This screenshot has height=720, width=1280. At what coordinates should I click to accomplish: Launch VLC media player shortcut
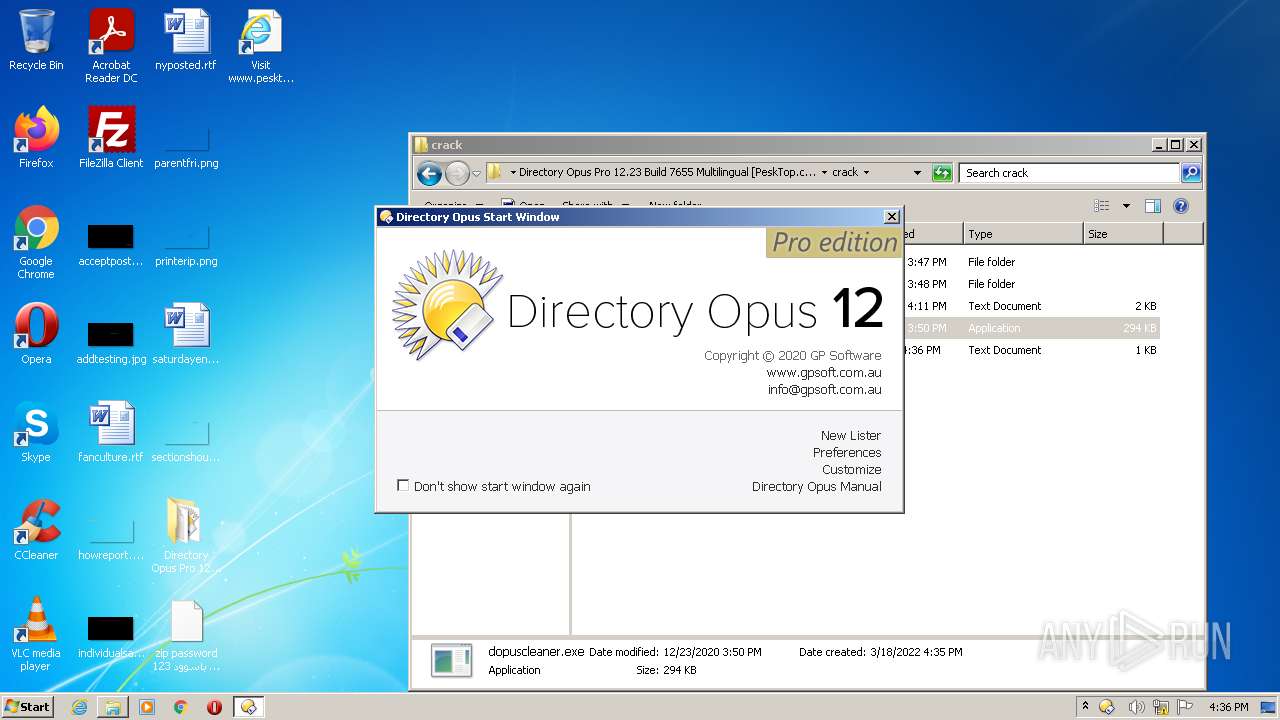click(36, 634)
